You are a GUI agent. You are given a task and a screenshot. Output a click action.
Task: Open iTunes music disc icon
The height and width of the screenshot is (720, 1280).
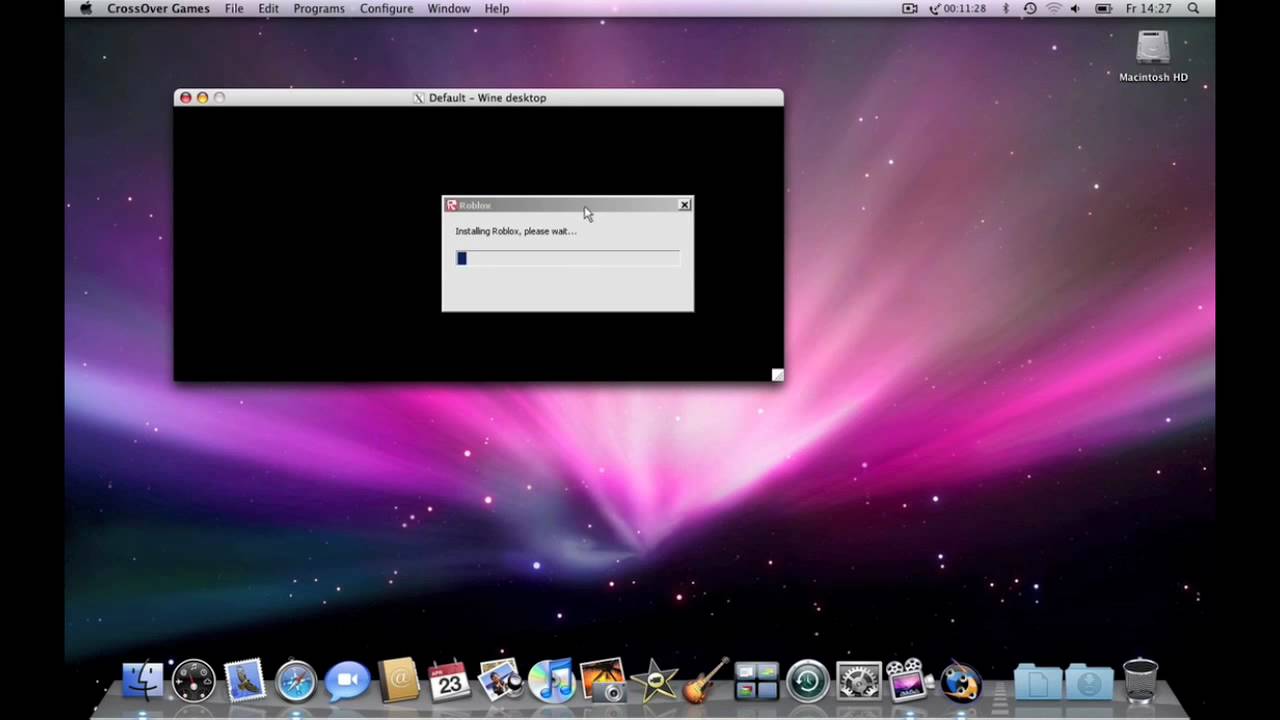[x=551, y=681]
